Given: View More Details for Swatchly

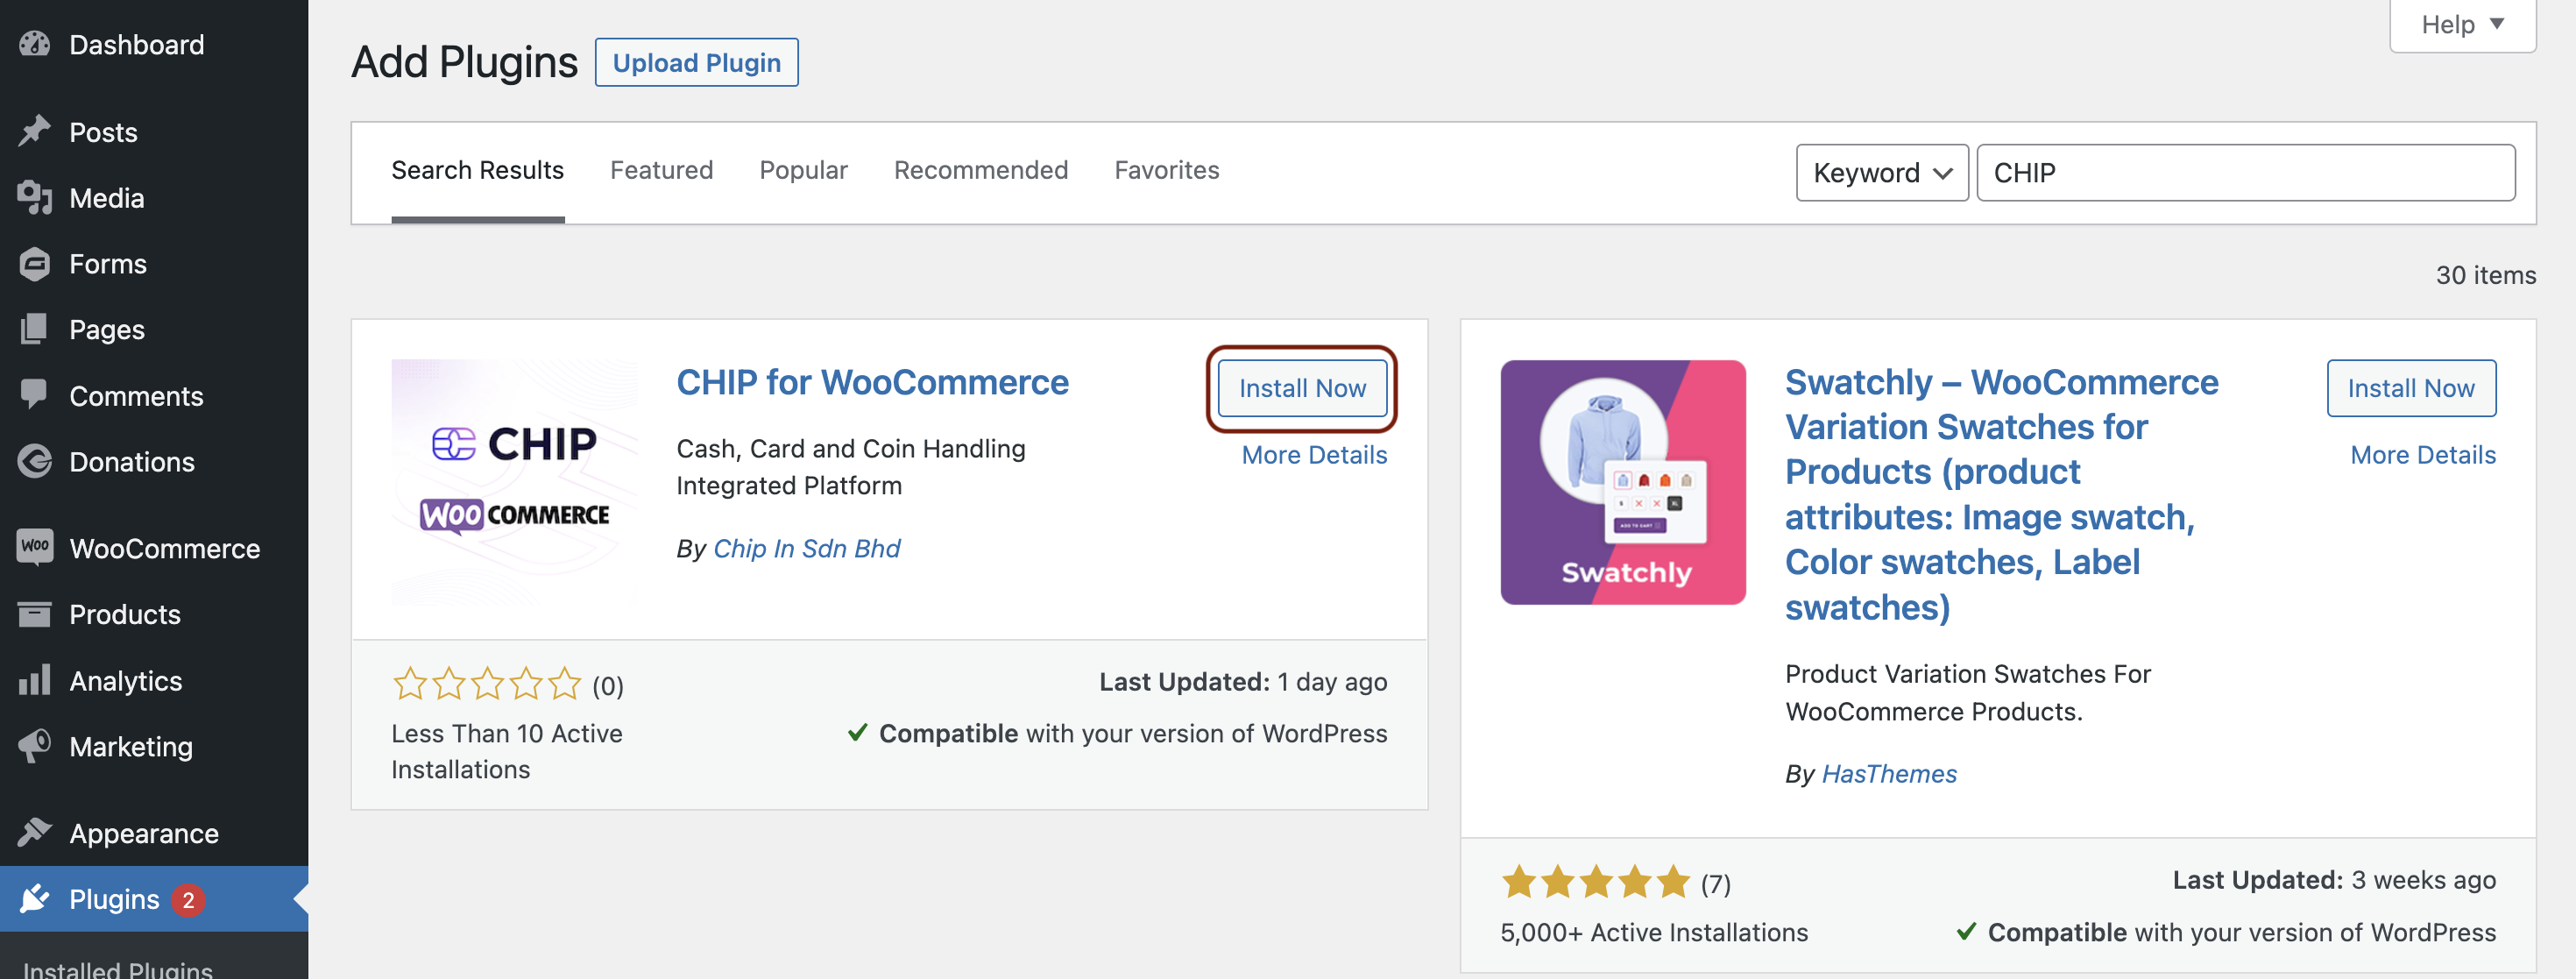Looking at the screenshot, I should click(2423, 454).
